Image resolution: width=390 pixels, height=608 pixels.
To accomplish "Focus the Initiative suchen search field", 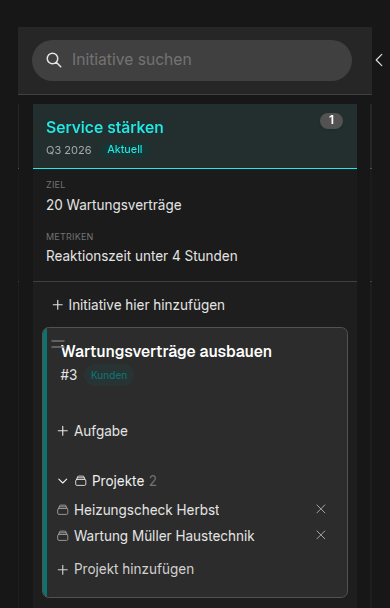I will coord(192,60).
